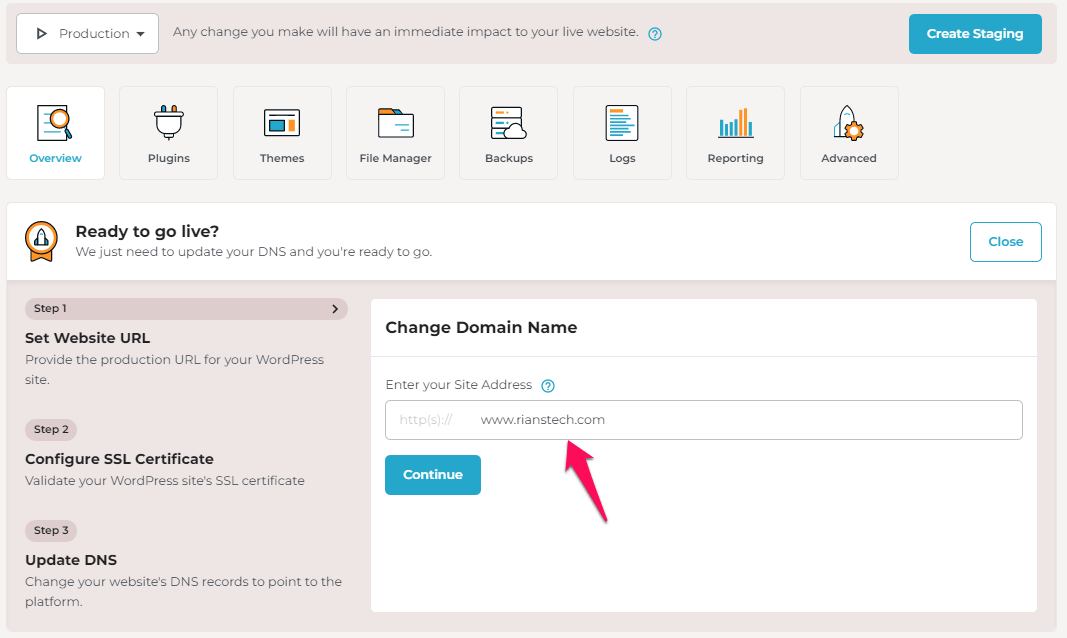The width and height of the screenshot is (1067, 638).
Task: Click the Create Staging button
Action: pos(974,33)
